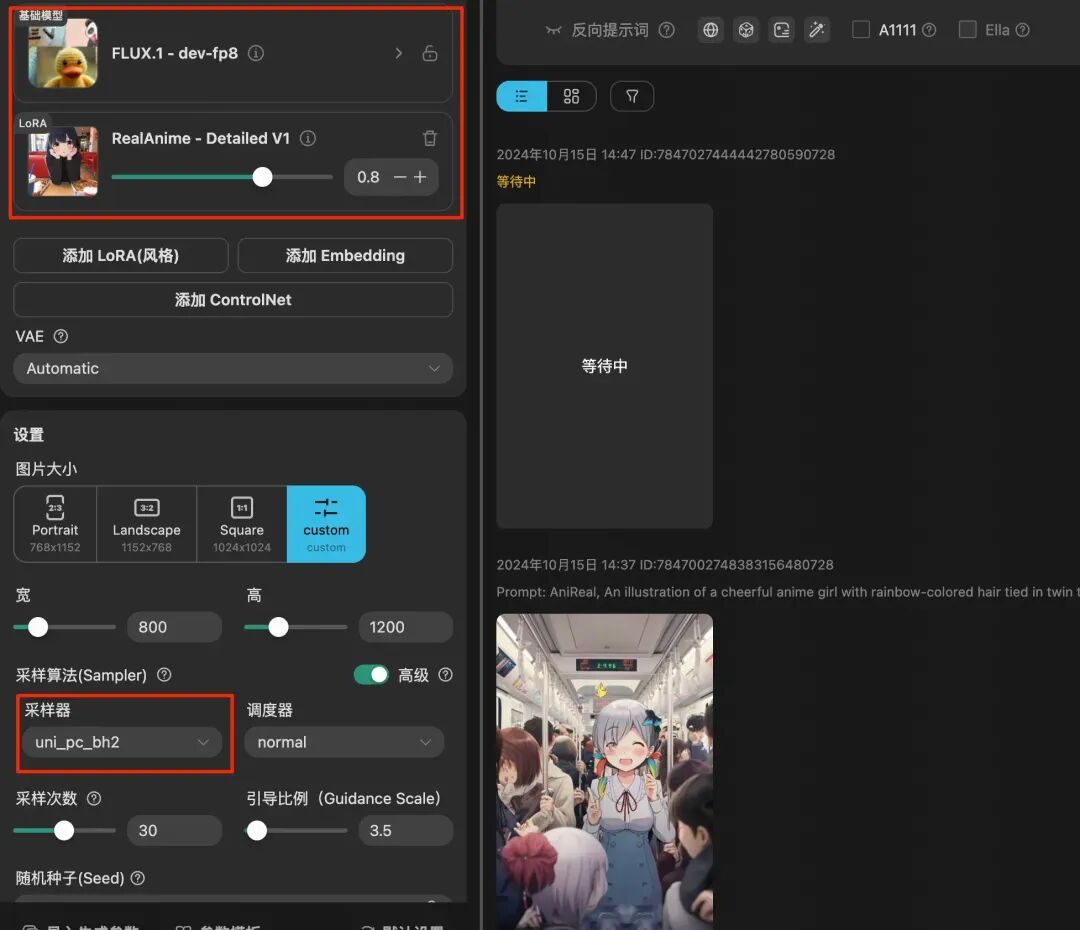Toggle the 高级 advanced sampler switch

pyautogui.click(x=371, y=674)
